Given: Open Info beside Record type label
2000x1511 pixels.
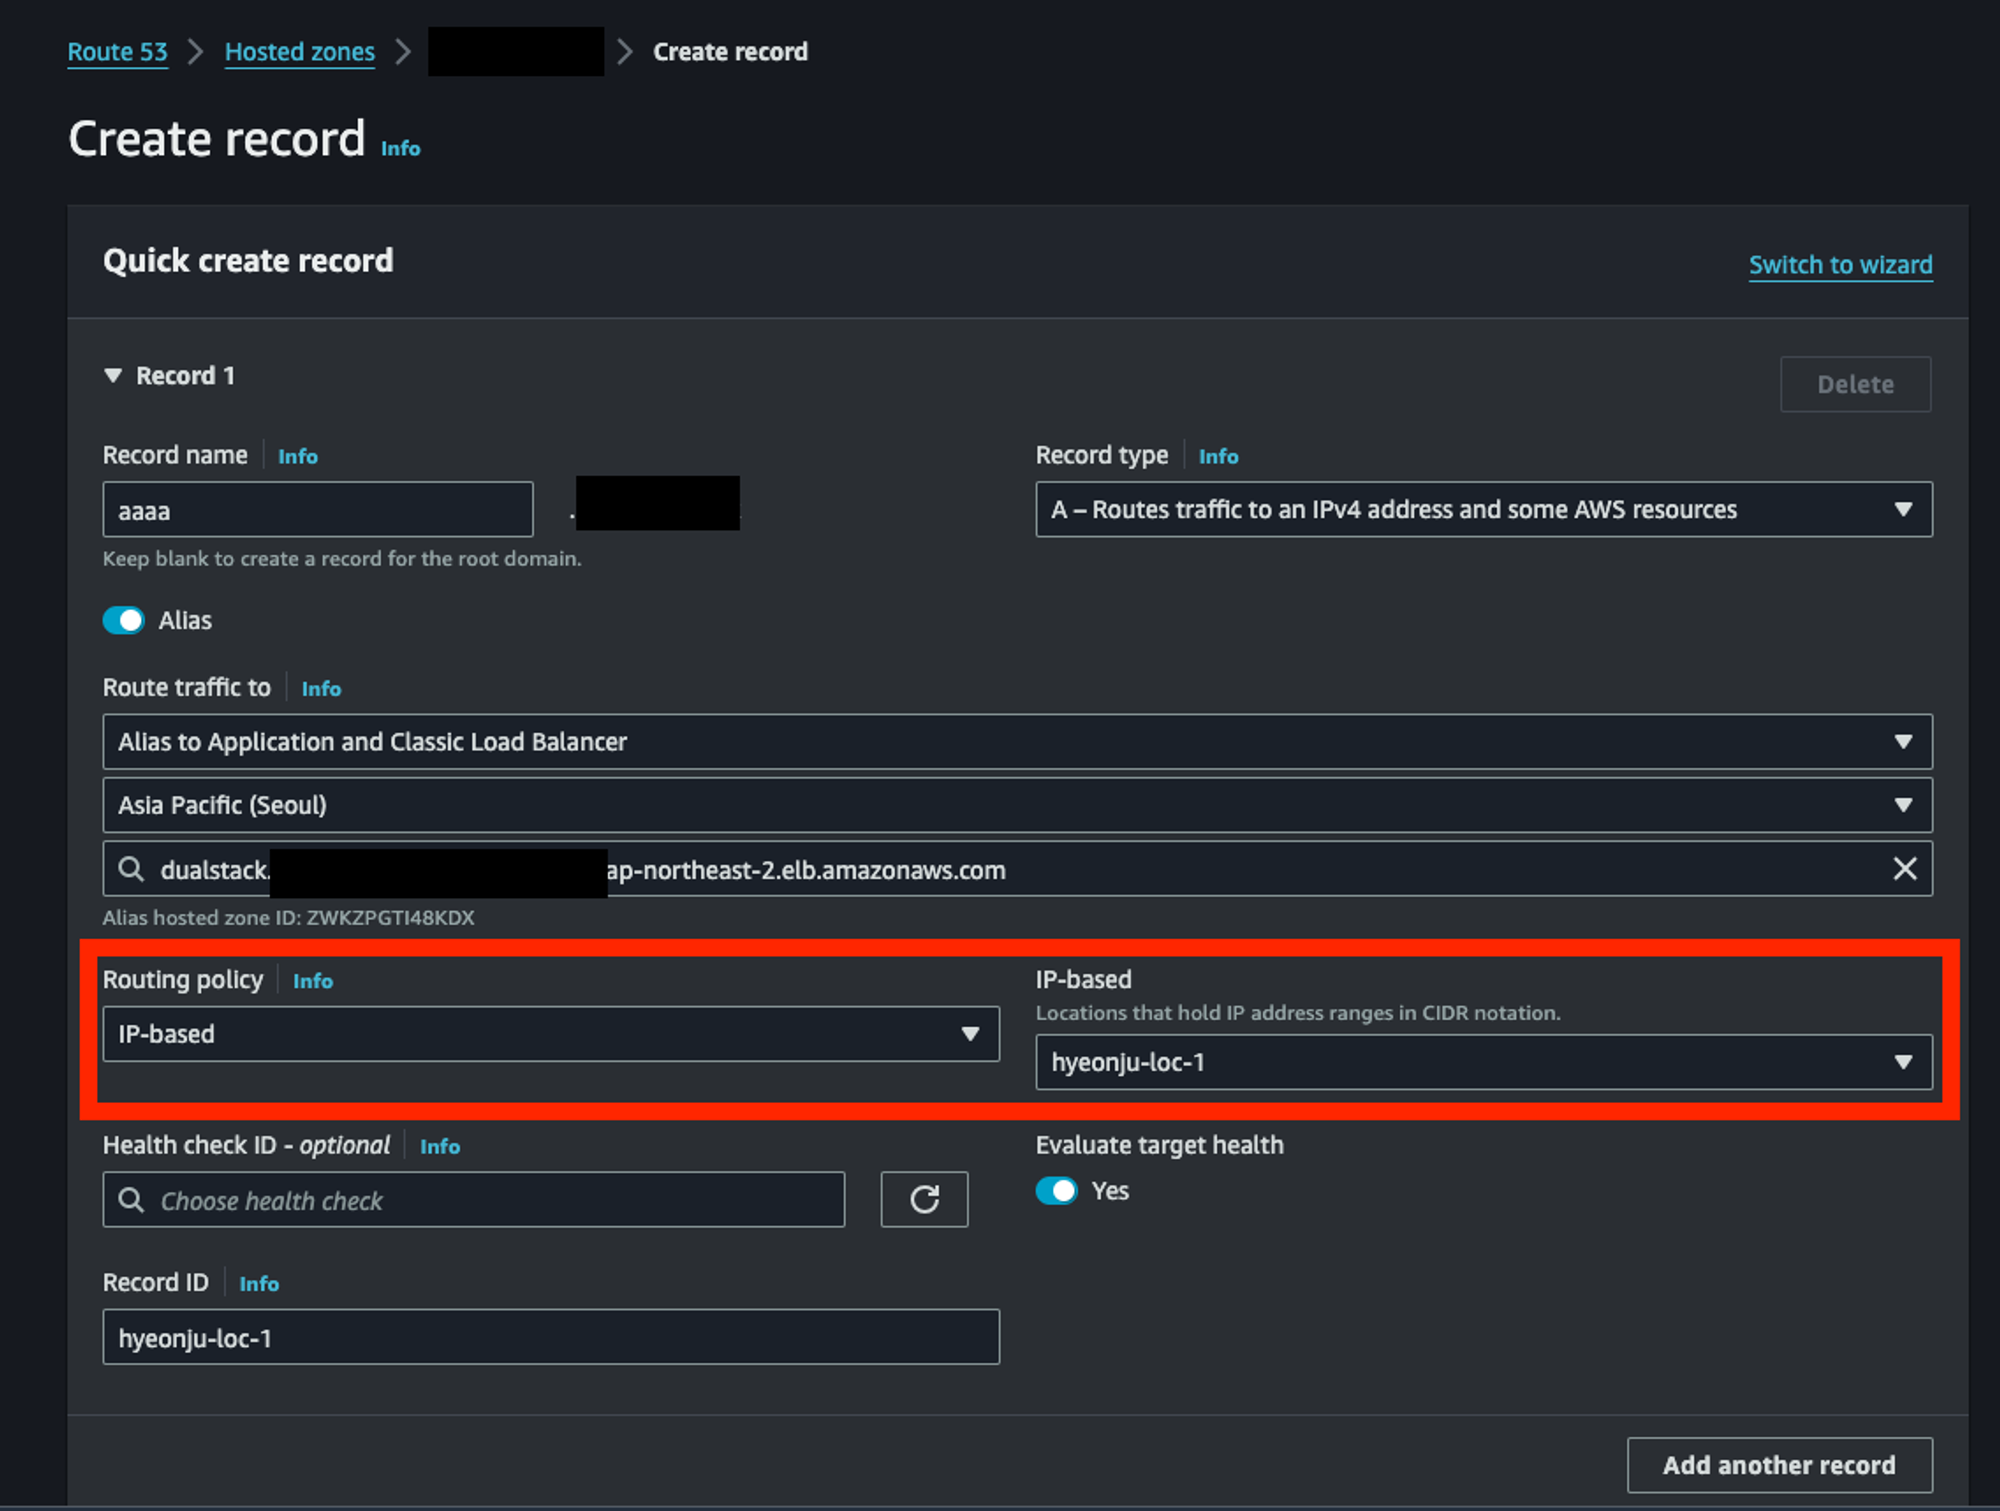Looking at the screenshot, I should tap(1218, 456).
